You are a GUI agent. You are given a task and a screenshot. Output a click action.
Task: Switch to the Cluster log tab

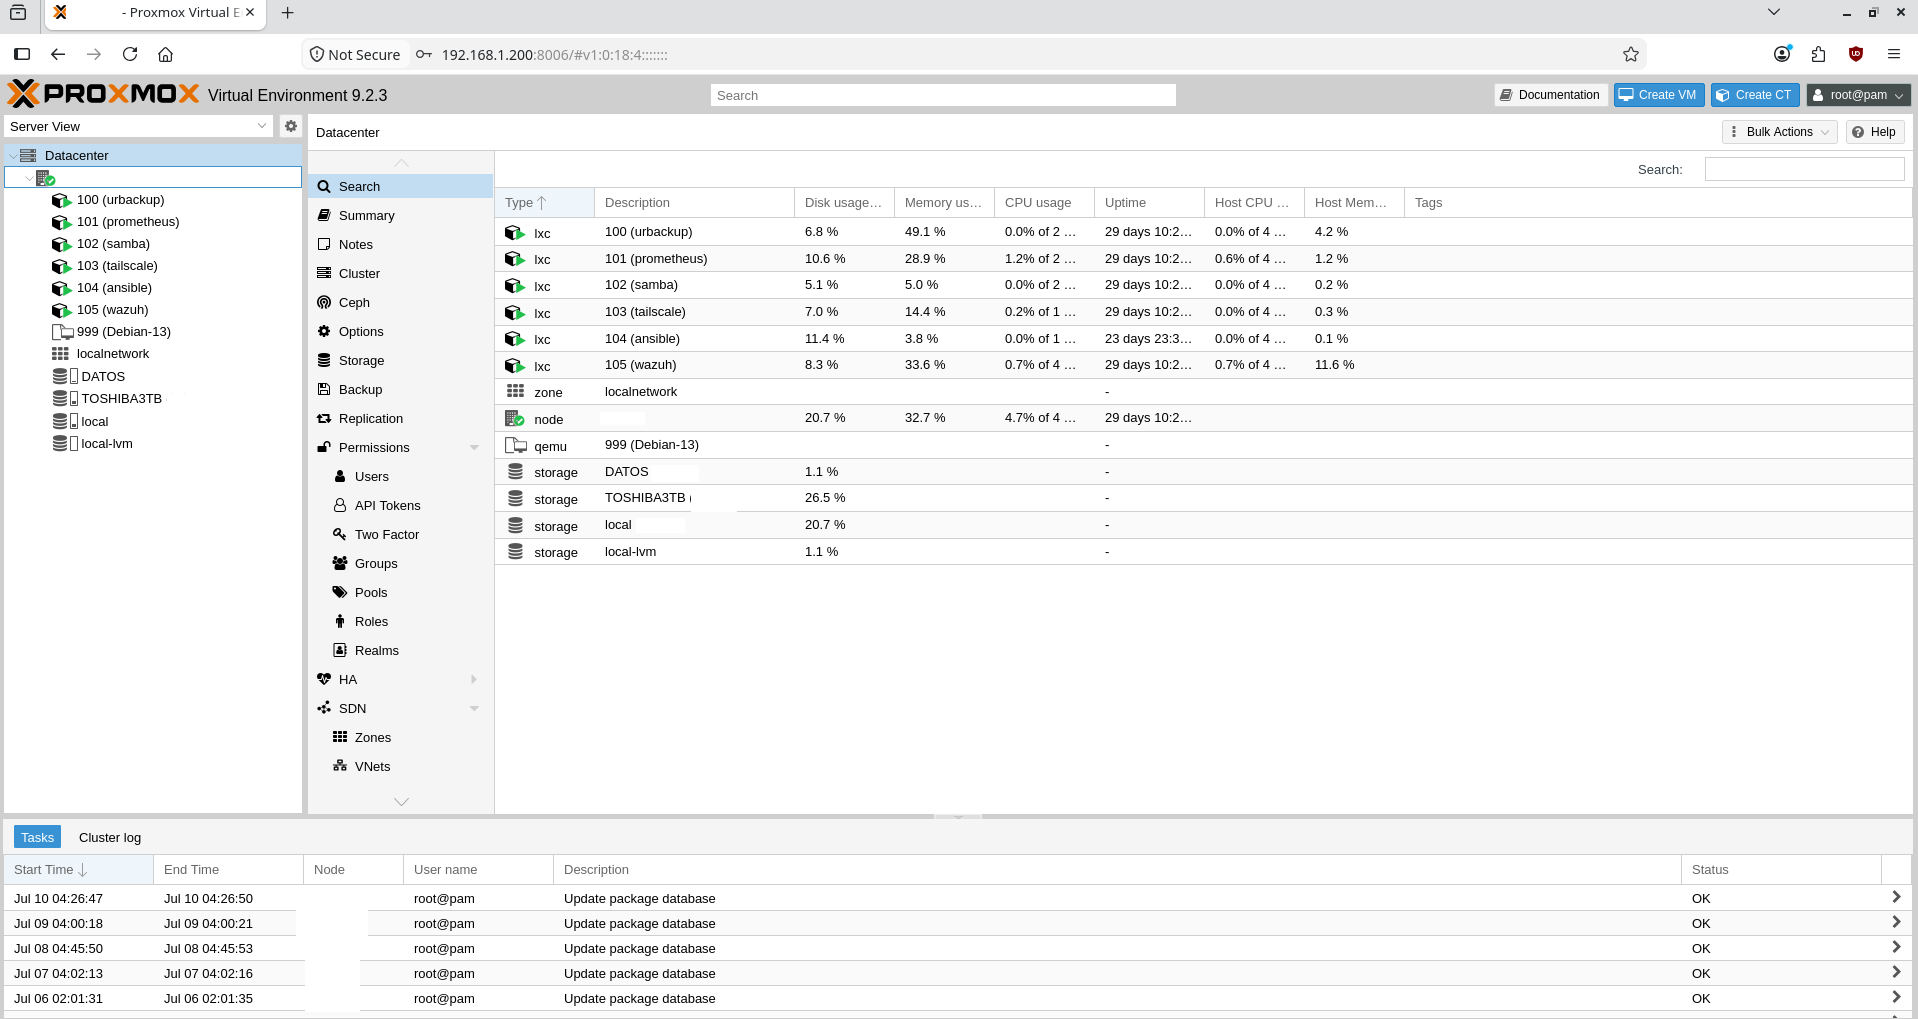coord(110,837)
